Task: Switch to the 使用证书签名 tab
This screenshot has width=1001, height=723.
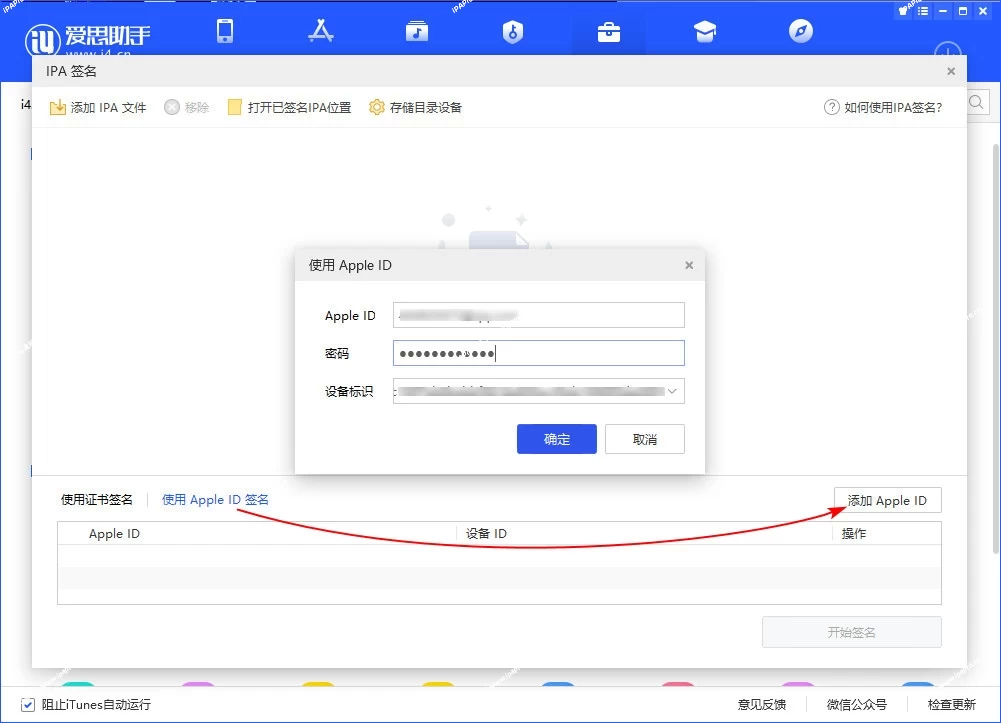Action: [97, 499]
